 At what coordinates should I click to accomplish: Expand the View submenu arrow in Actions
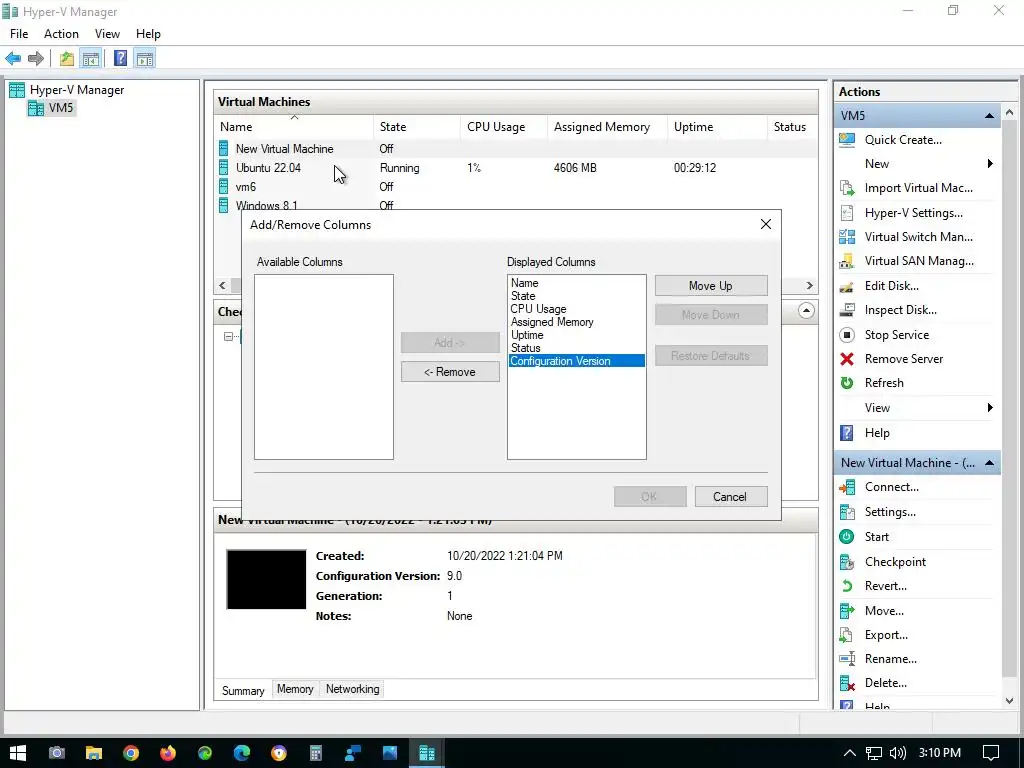[990, 408]
